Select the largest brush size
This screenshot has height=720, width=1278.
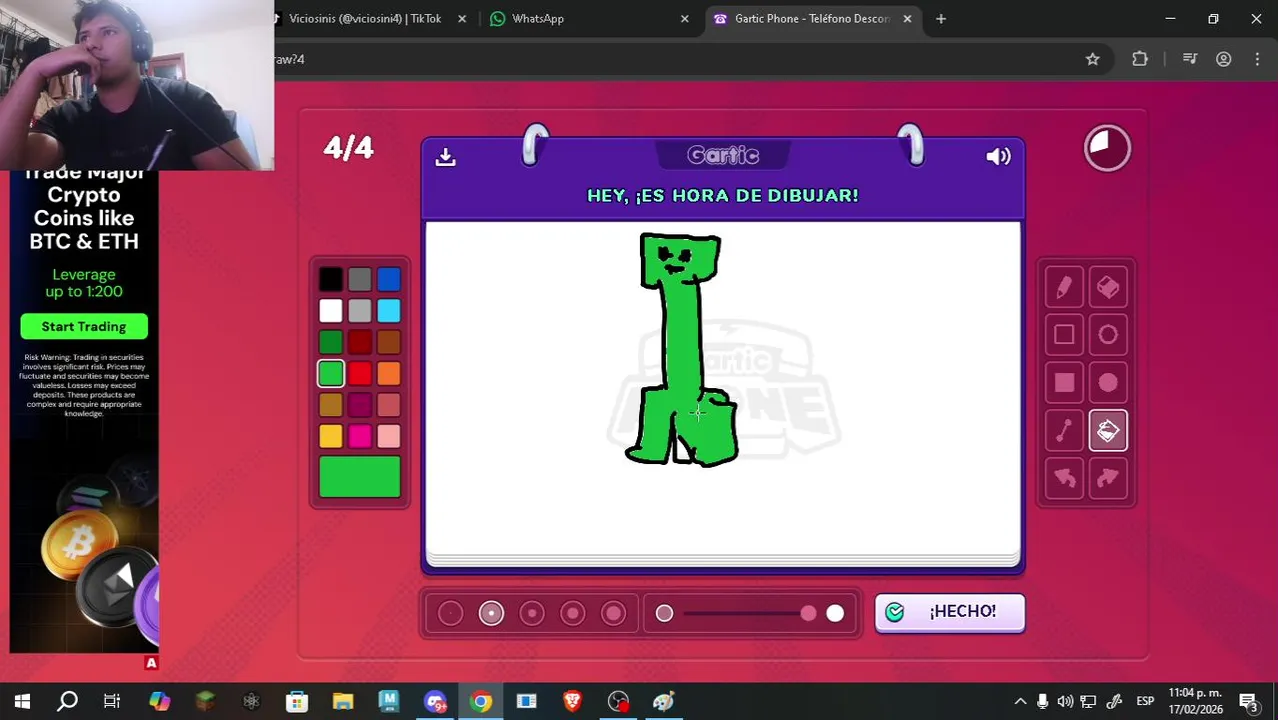[x=614, y=613]
